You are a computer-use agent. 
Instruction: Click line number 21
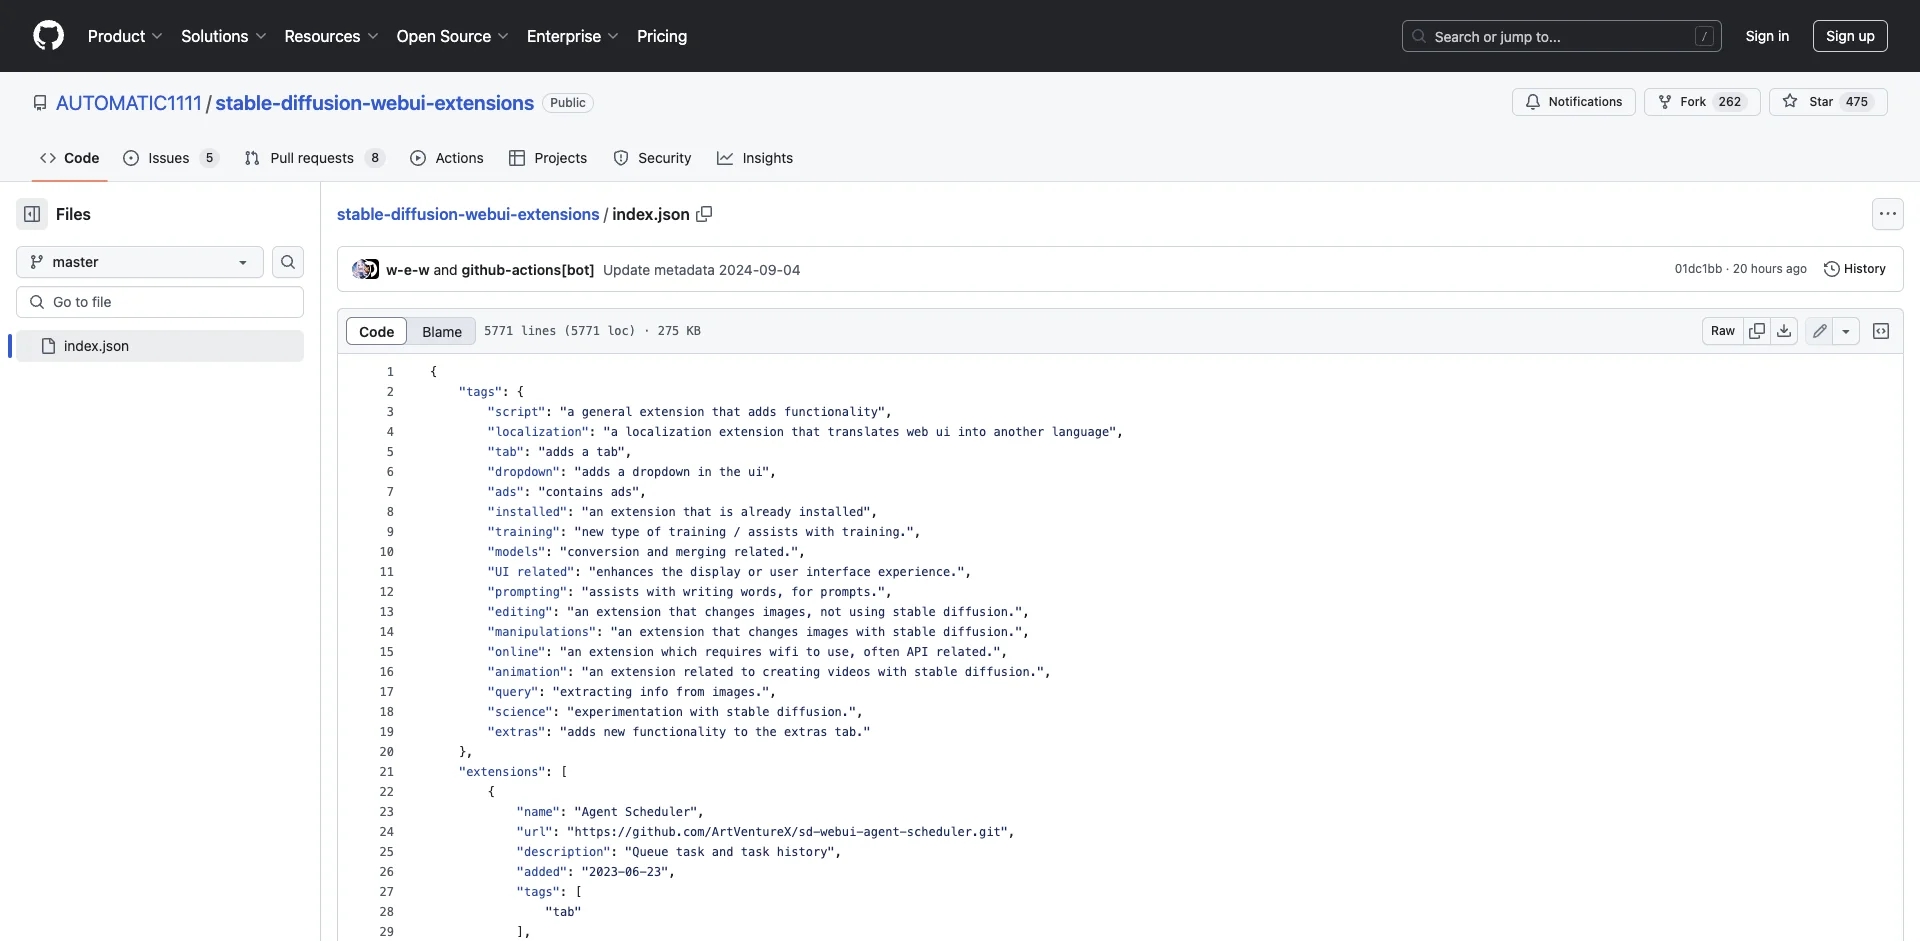tap(387, 772)
